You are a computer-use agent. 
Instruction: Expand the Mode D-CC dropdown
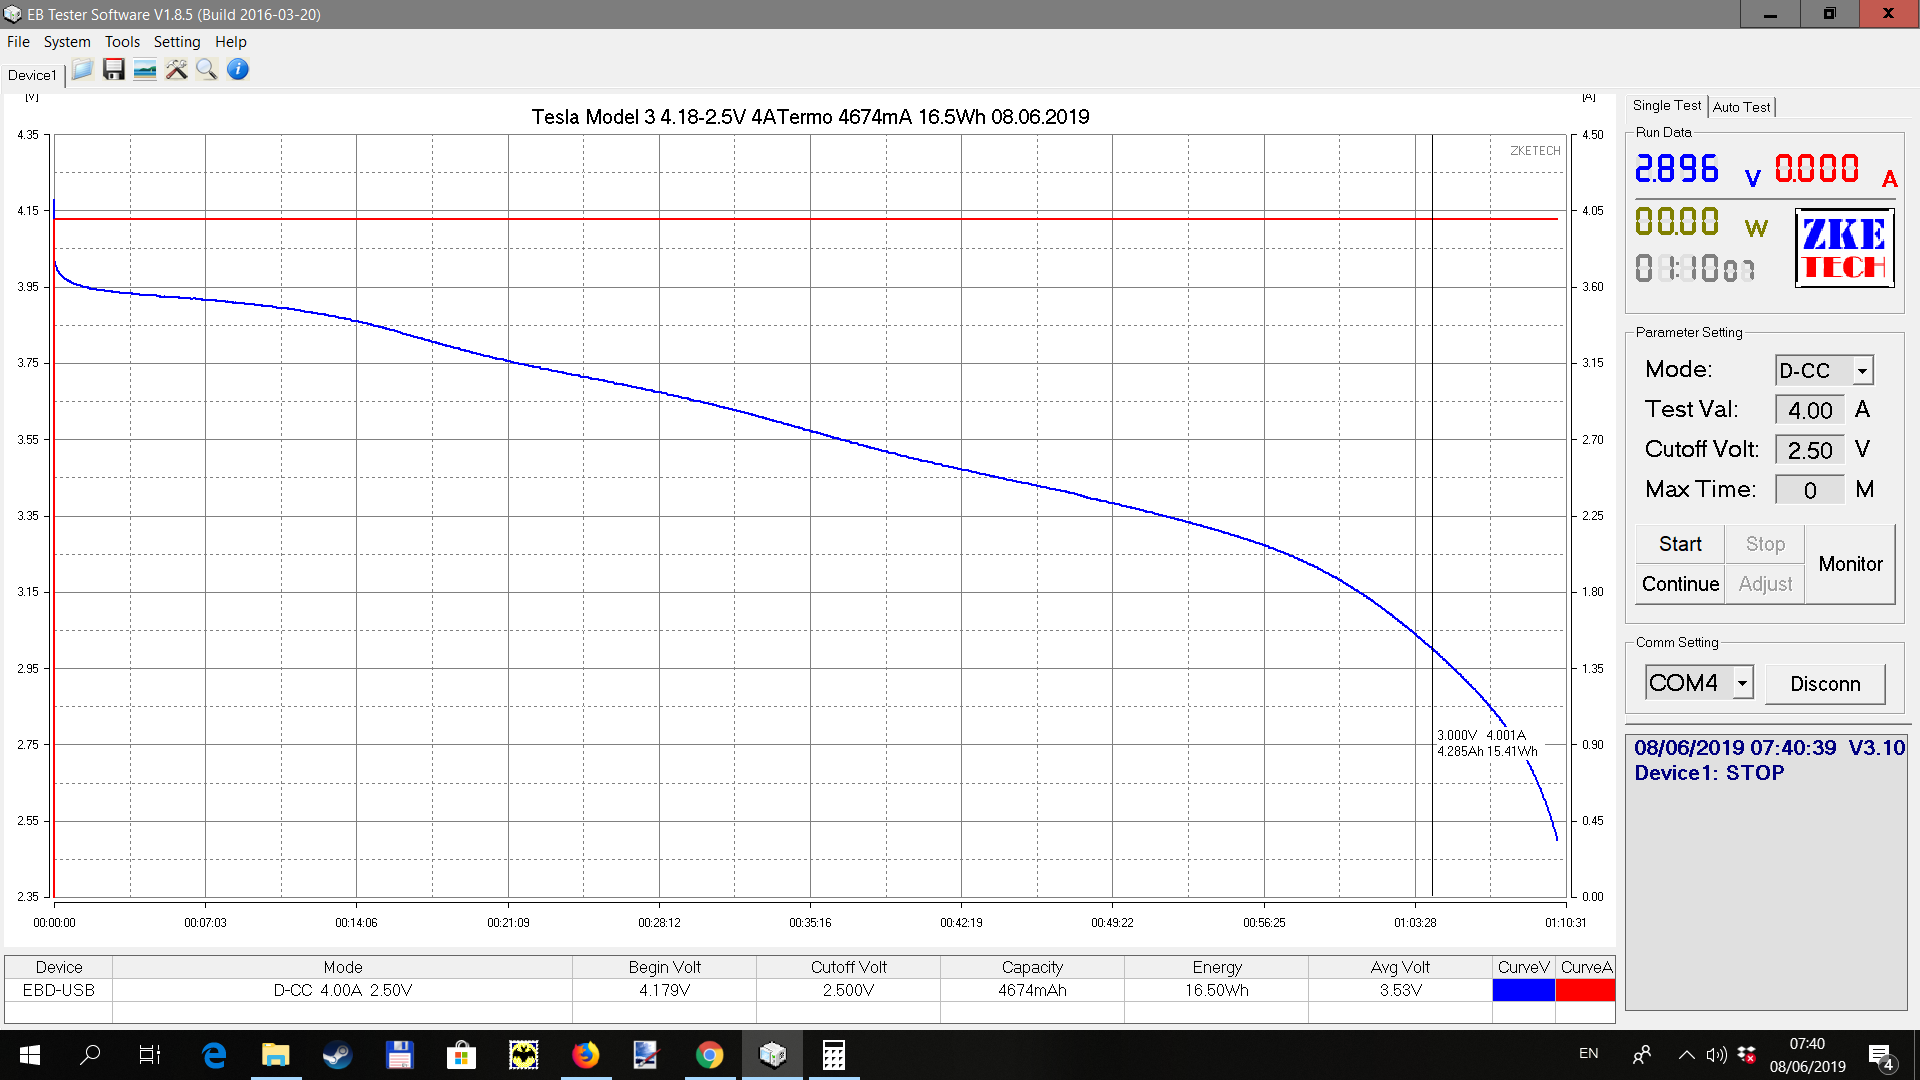coord(1862,371)
